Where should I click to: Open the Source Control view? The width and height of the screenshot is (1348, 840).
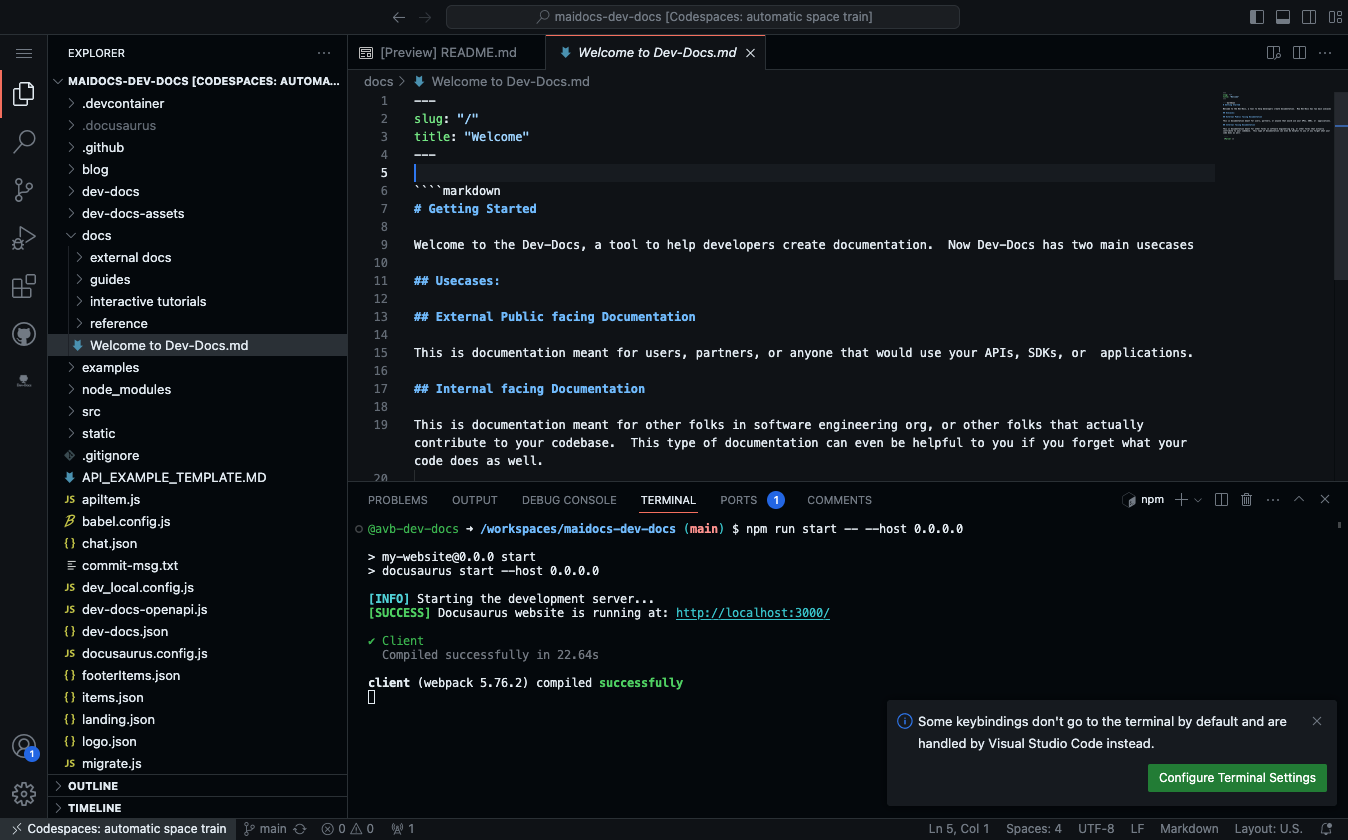(24, 190)
